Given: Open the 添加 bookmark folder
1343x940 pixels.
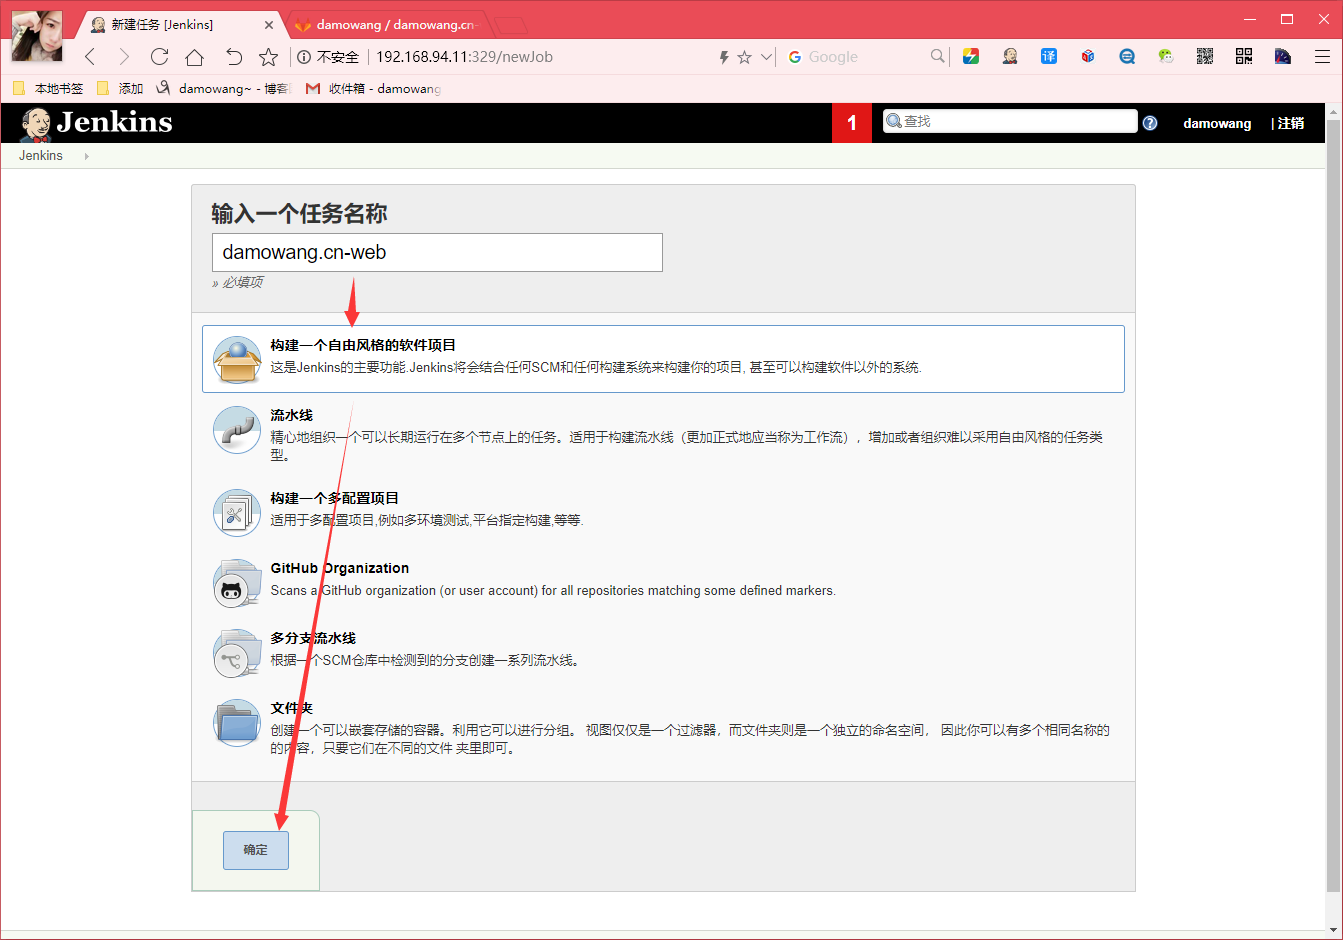Looking at the screenshot, I should click(x=120, y=88).
